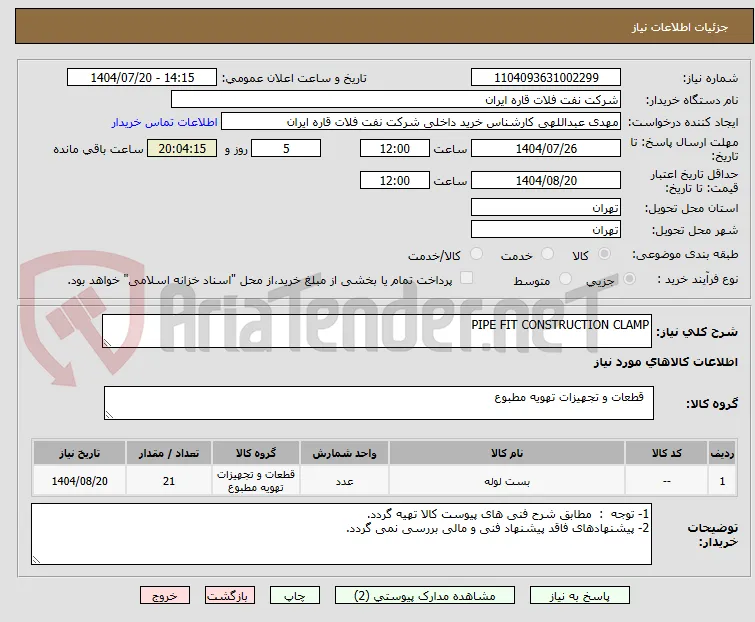Select the متوسط purchase type radio

pos(565,279)
